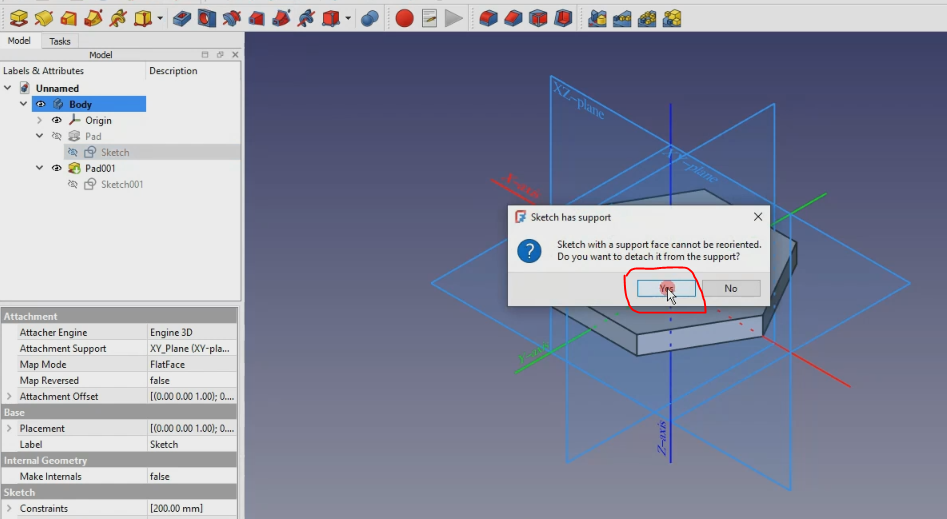Open the Macros dialog icon
Screen dimensions: 947x519
(x=429, y=19)
